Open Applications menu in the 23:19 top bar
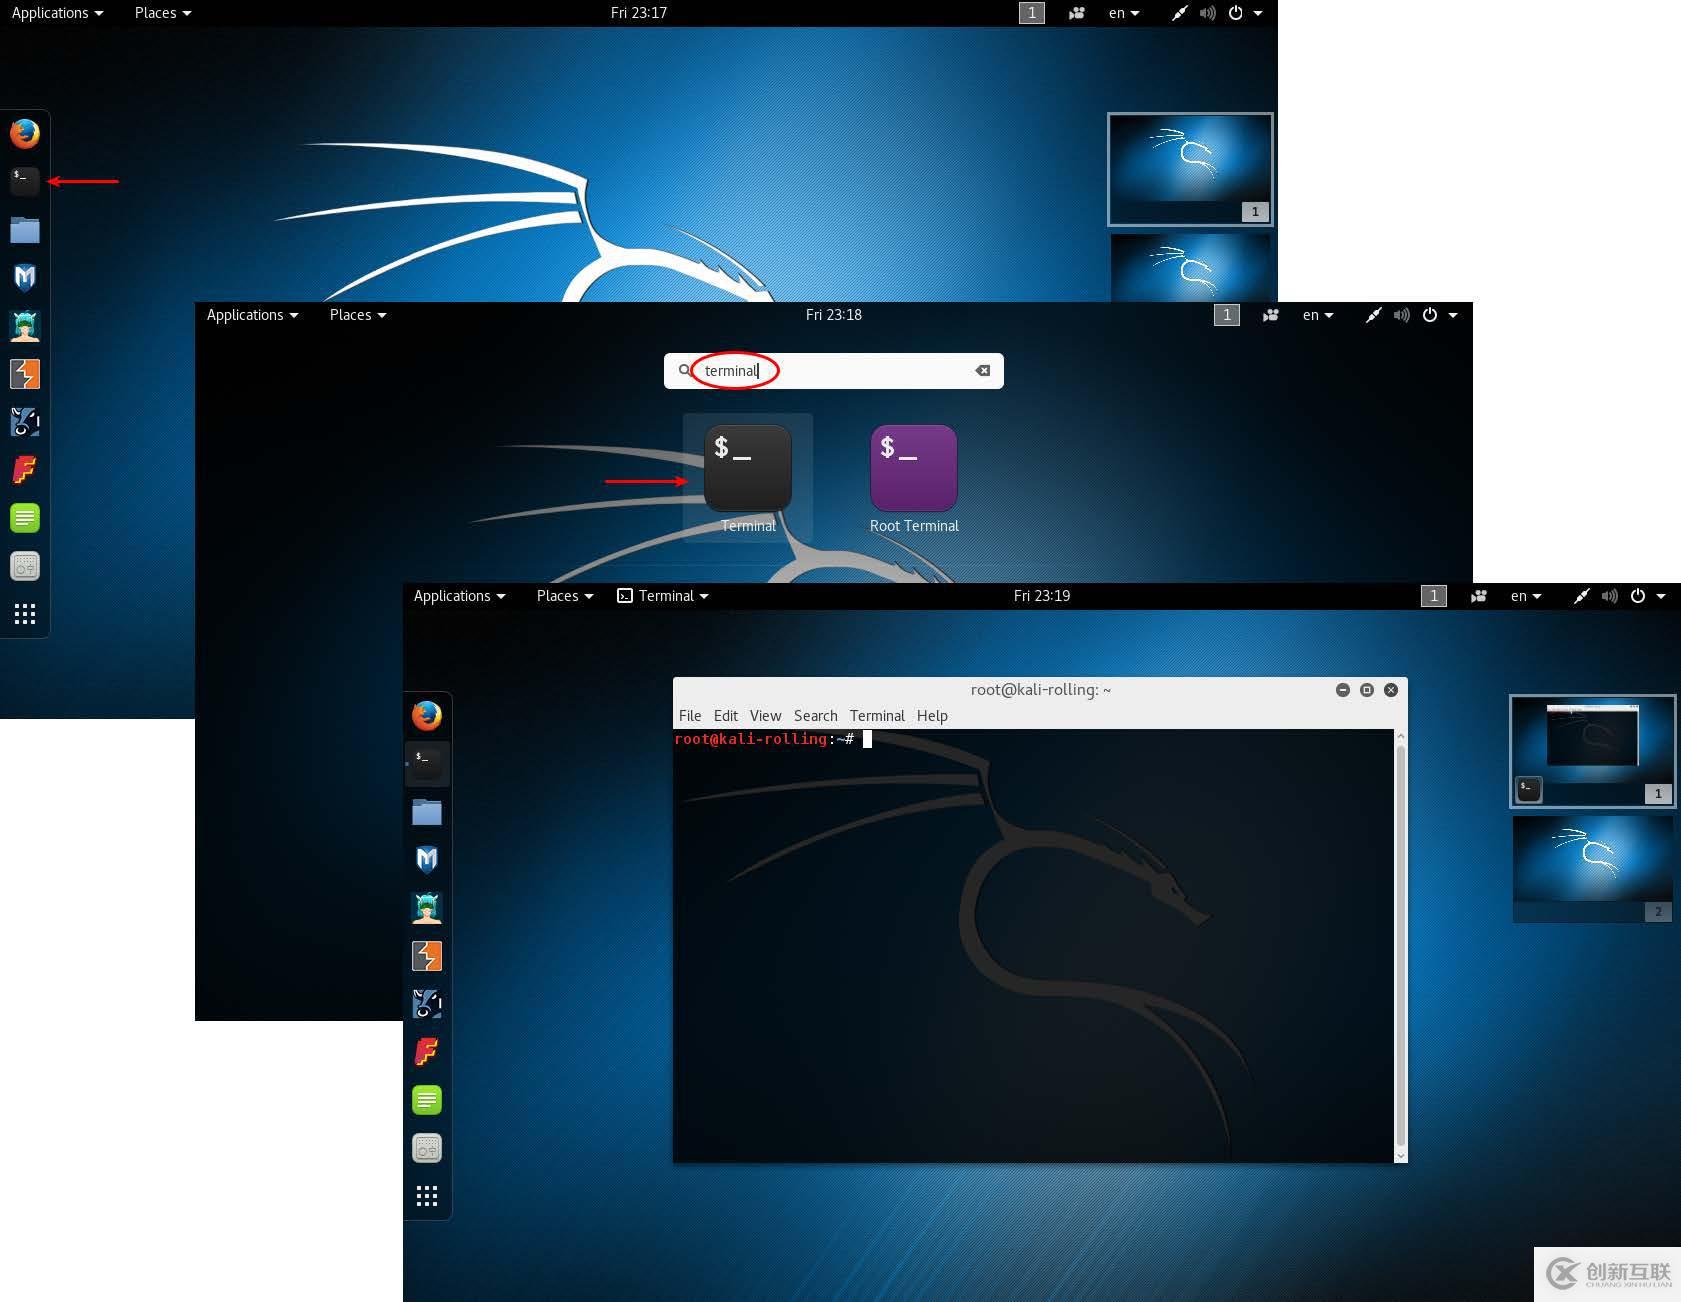1681x1302 pixels. (459, 596)
